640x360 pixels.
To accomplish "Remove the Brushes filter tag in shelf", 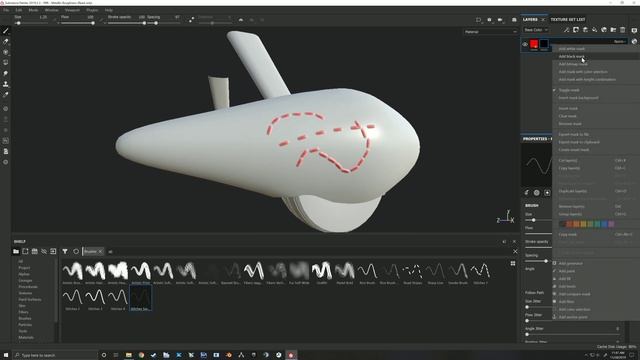I will (x=100, y=251).
